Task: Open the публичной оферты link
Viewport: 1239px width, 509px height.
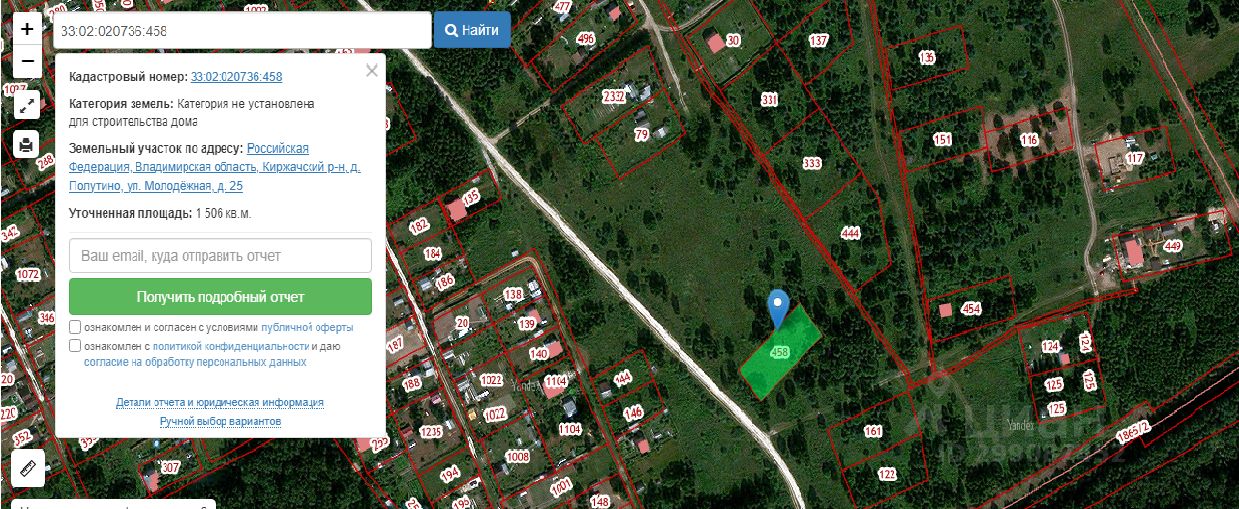Action: 307,328
